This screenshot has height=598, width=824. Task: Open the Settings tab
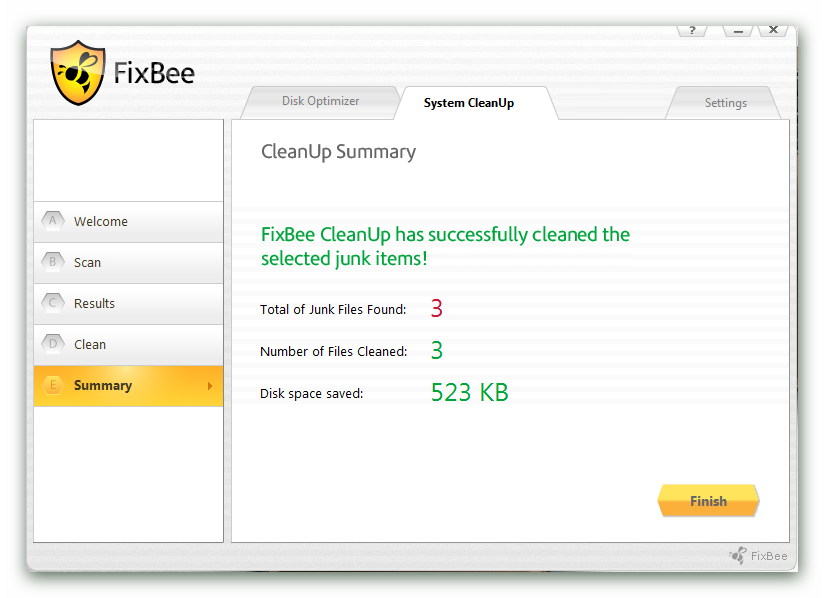(x=725, y=103)
